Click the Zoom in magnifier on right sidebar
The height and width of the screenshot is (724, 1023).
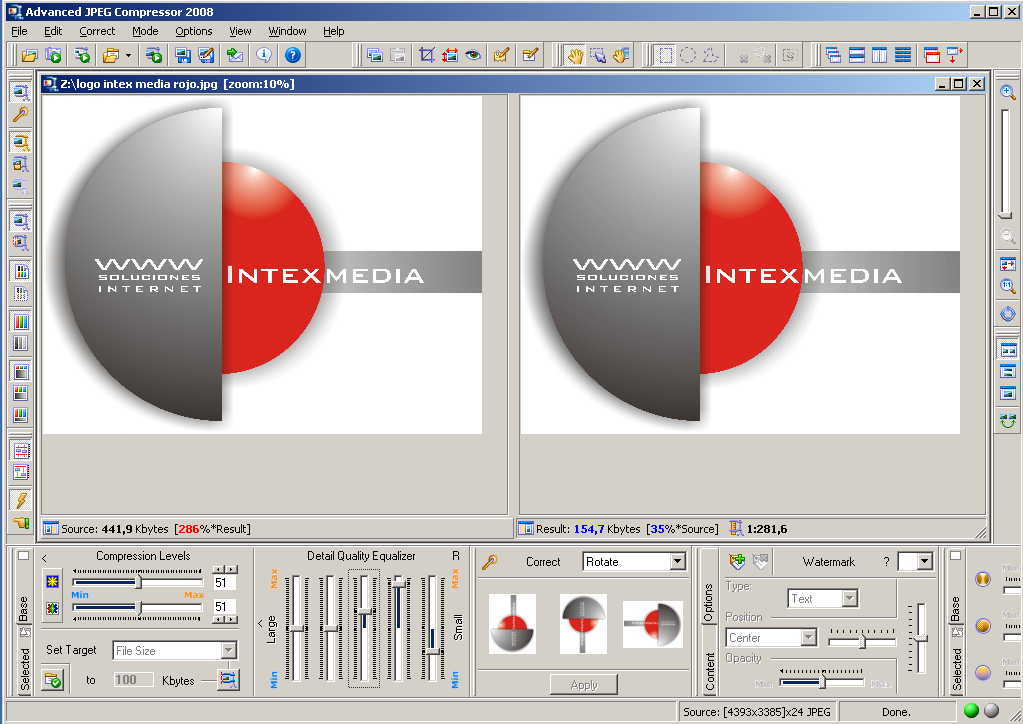pyautogui.click(x=1008, y=92)
